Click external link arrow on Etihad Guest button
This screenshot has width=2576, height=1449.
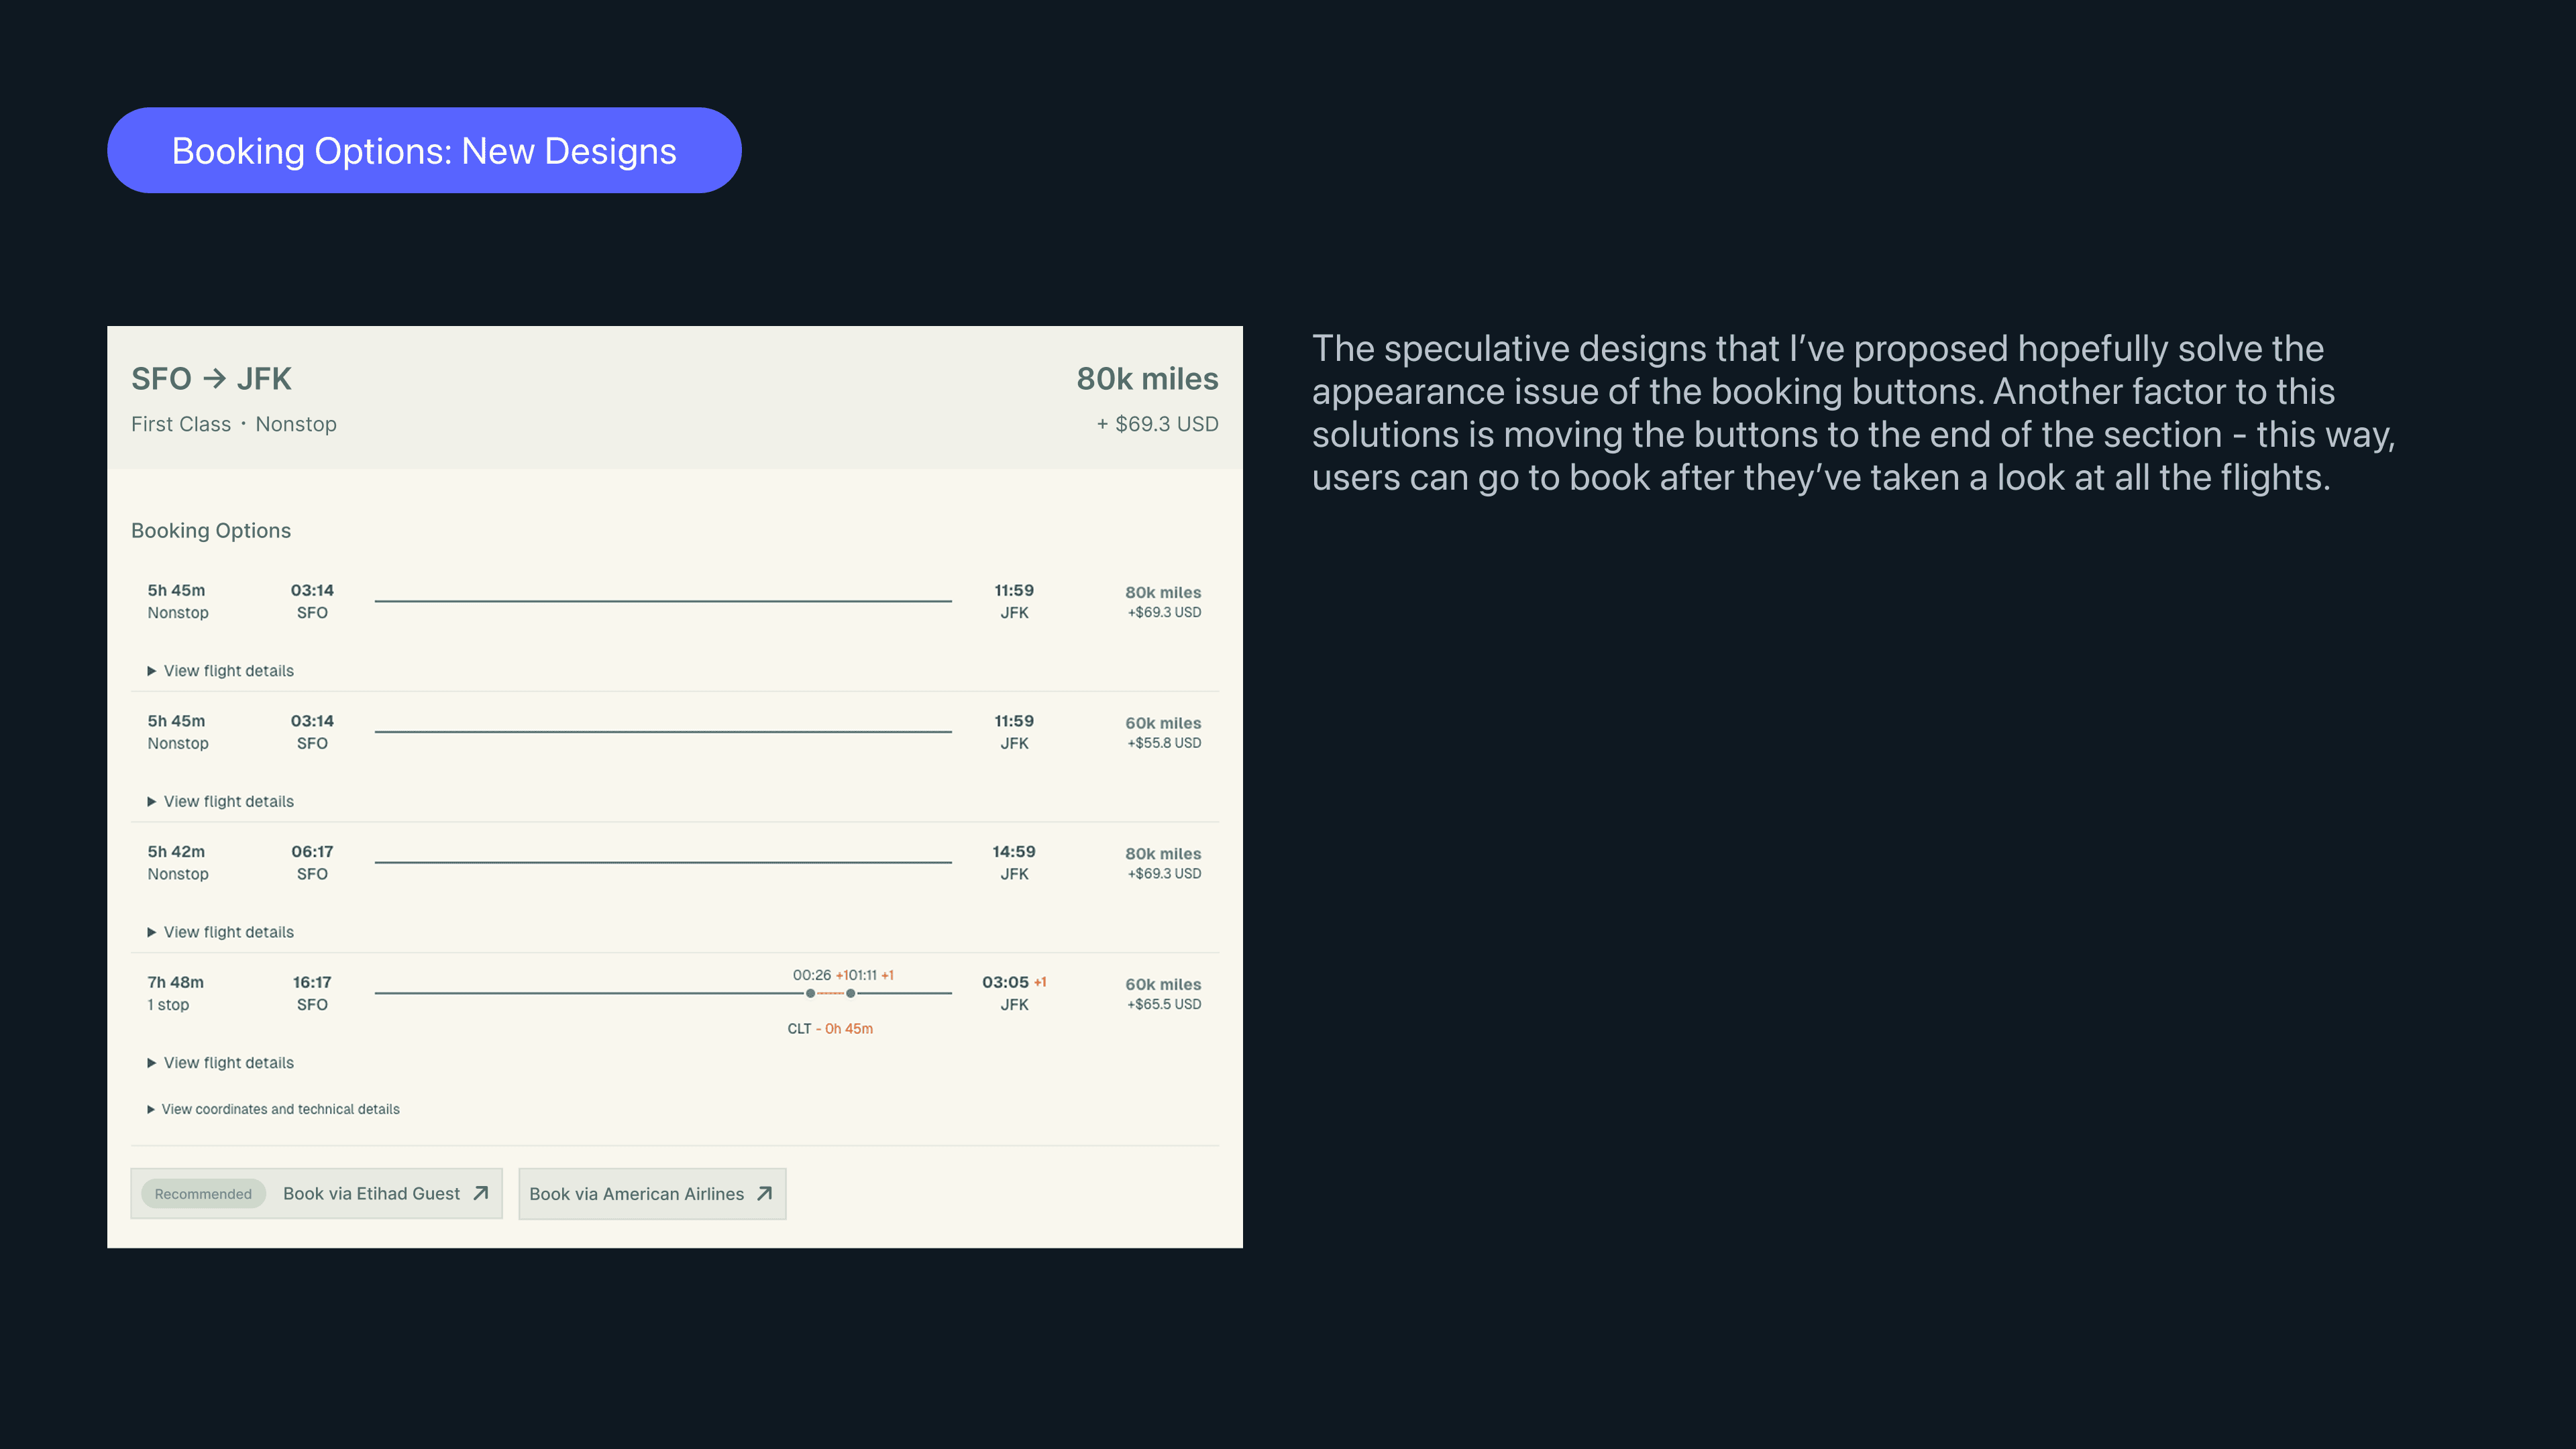[x=480, y=1193]
